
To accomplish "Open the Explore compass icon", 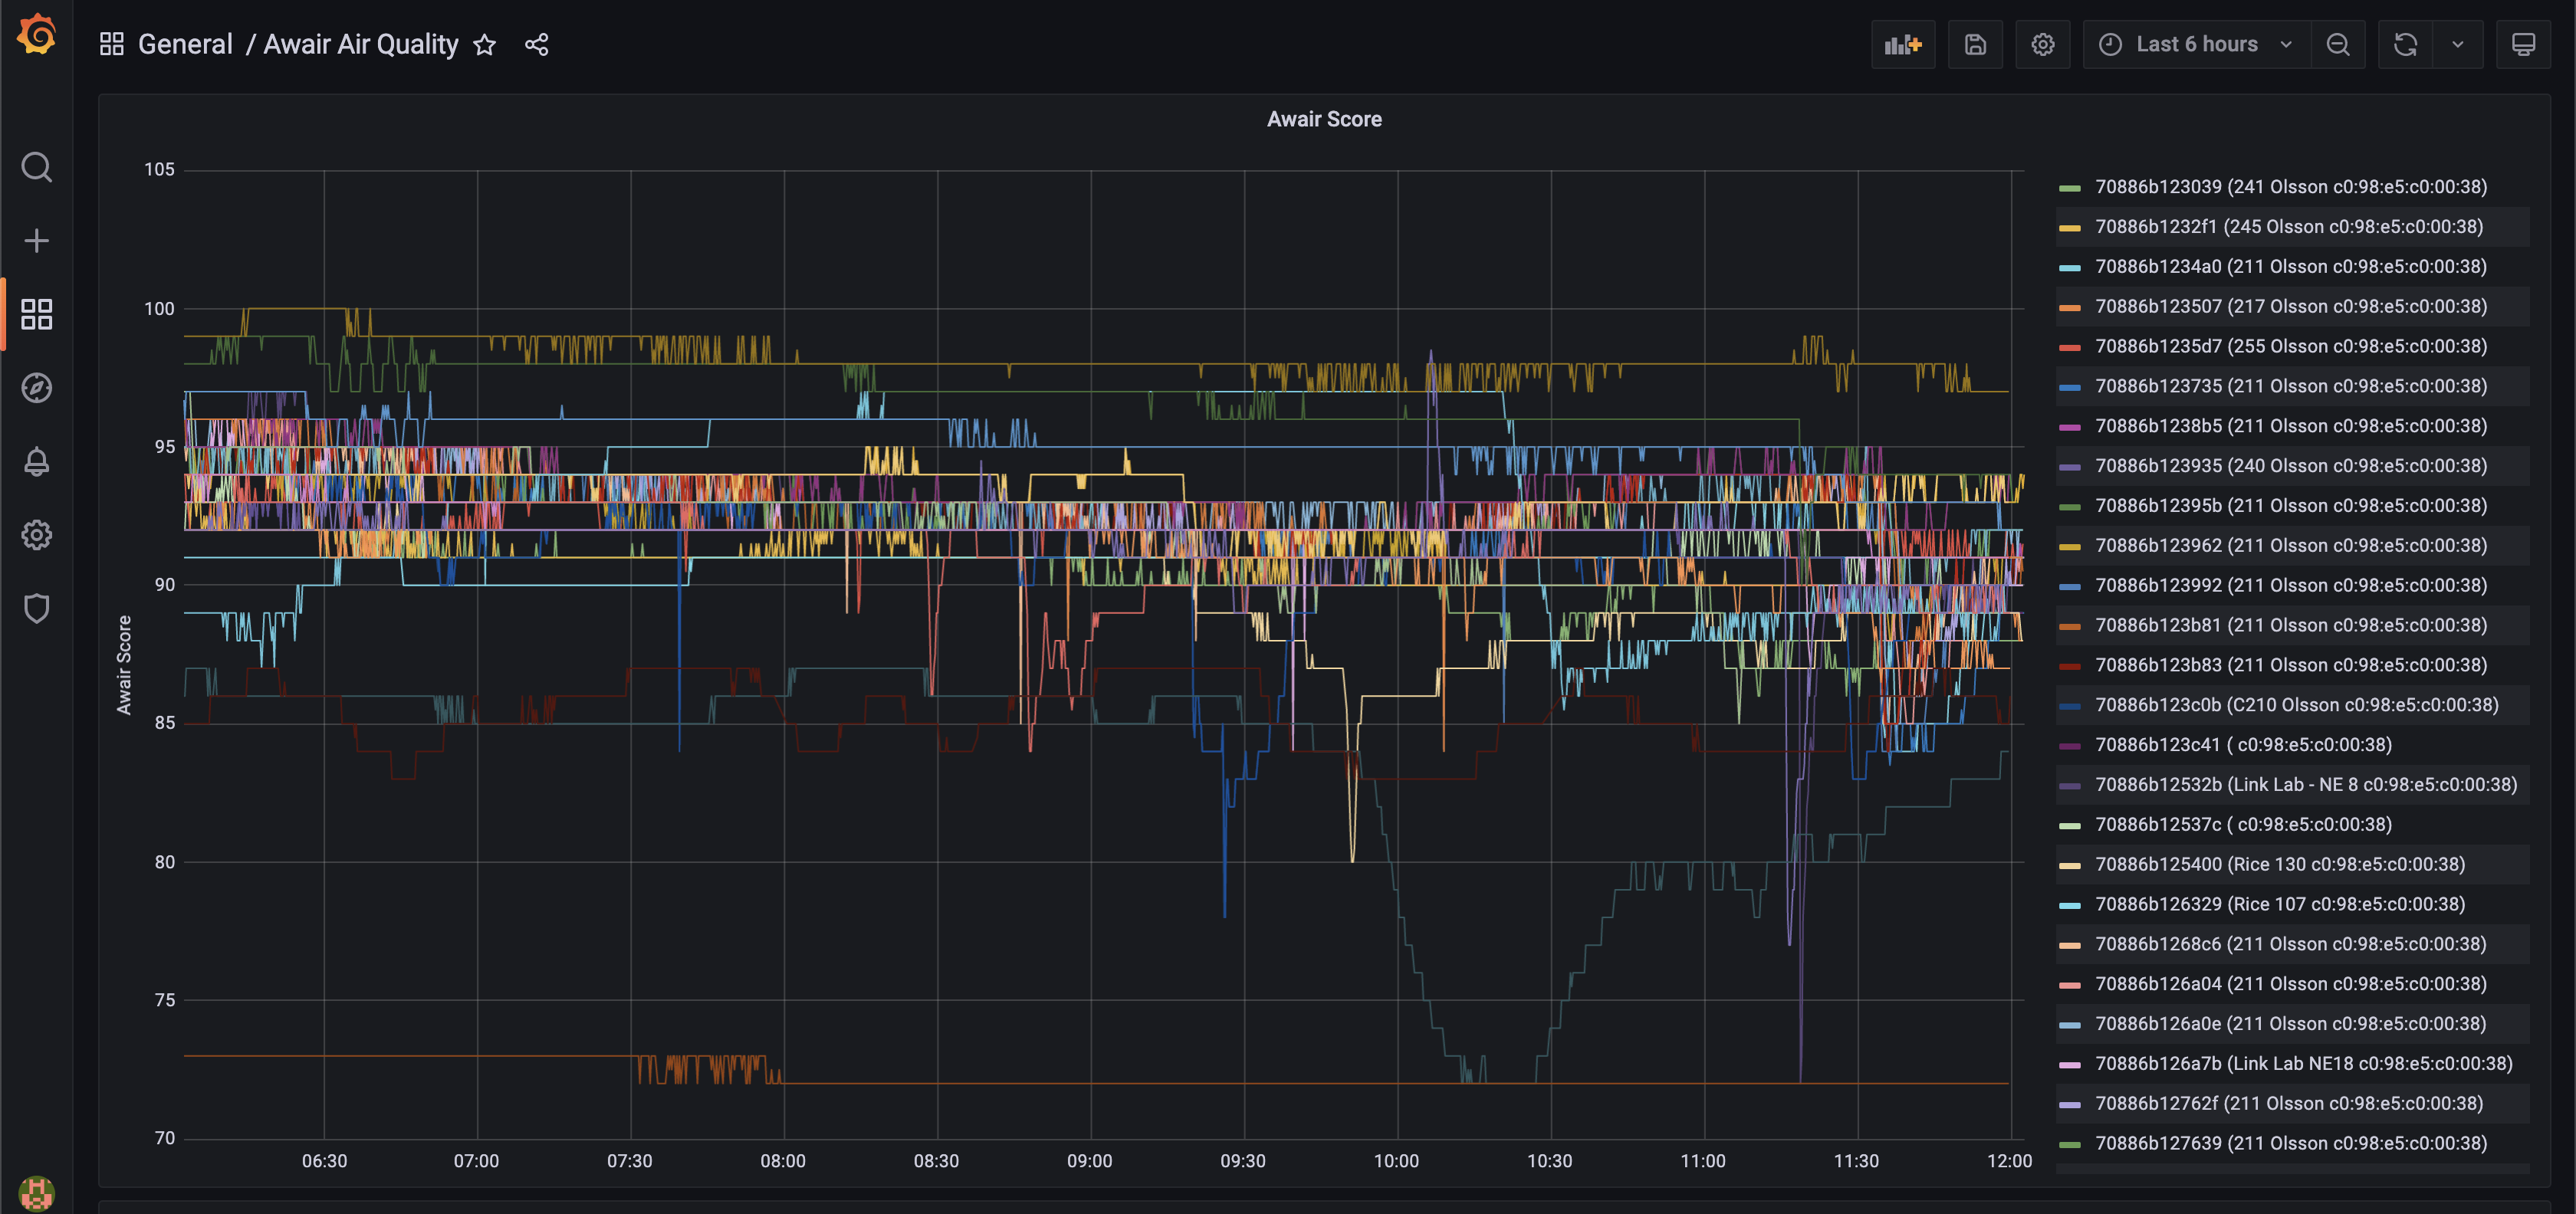I will click(x=36, y=388).
